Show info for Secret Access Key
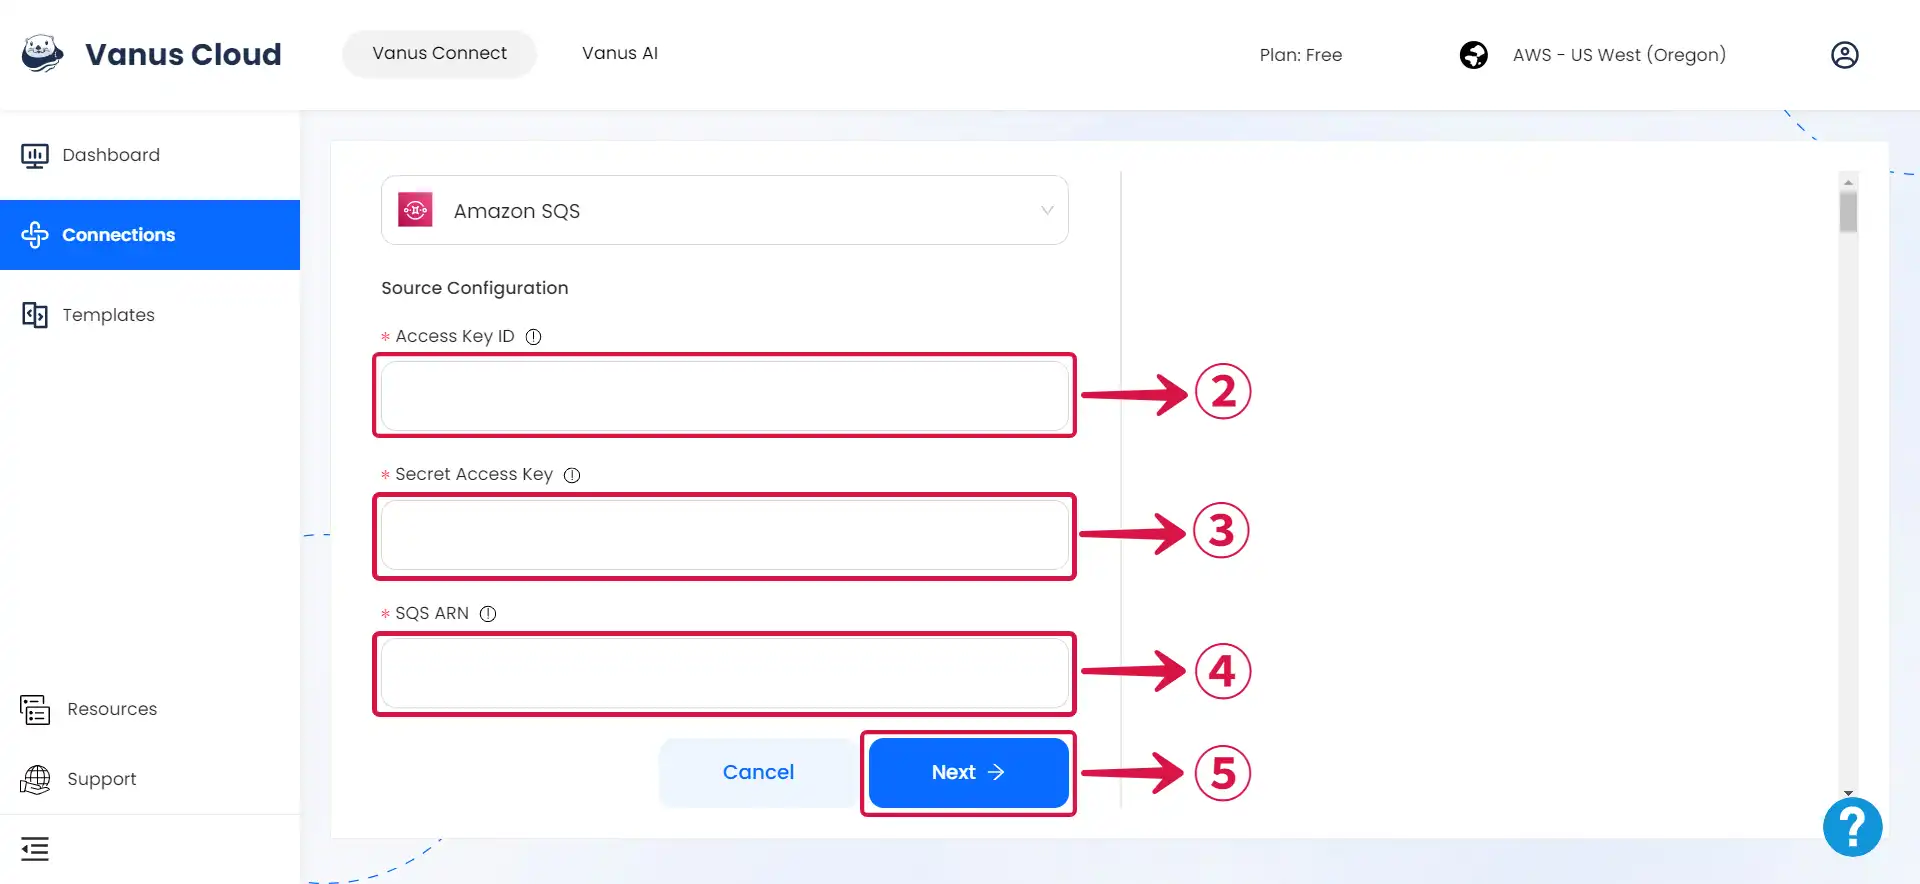This screenshot has height=884, width=1920. tap(572, 475)
